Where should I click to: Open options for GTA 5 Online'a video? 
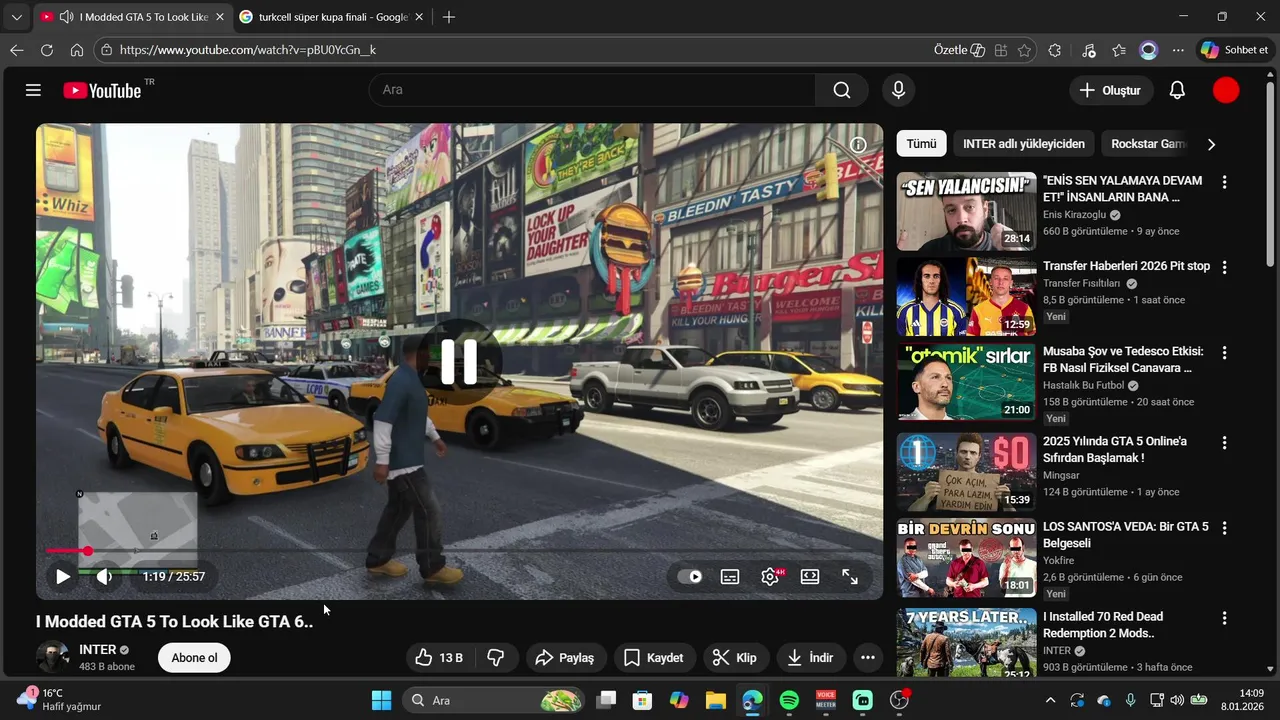(1224, 442)
